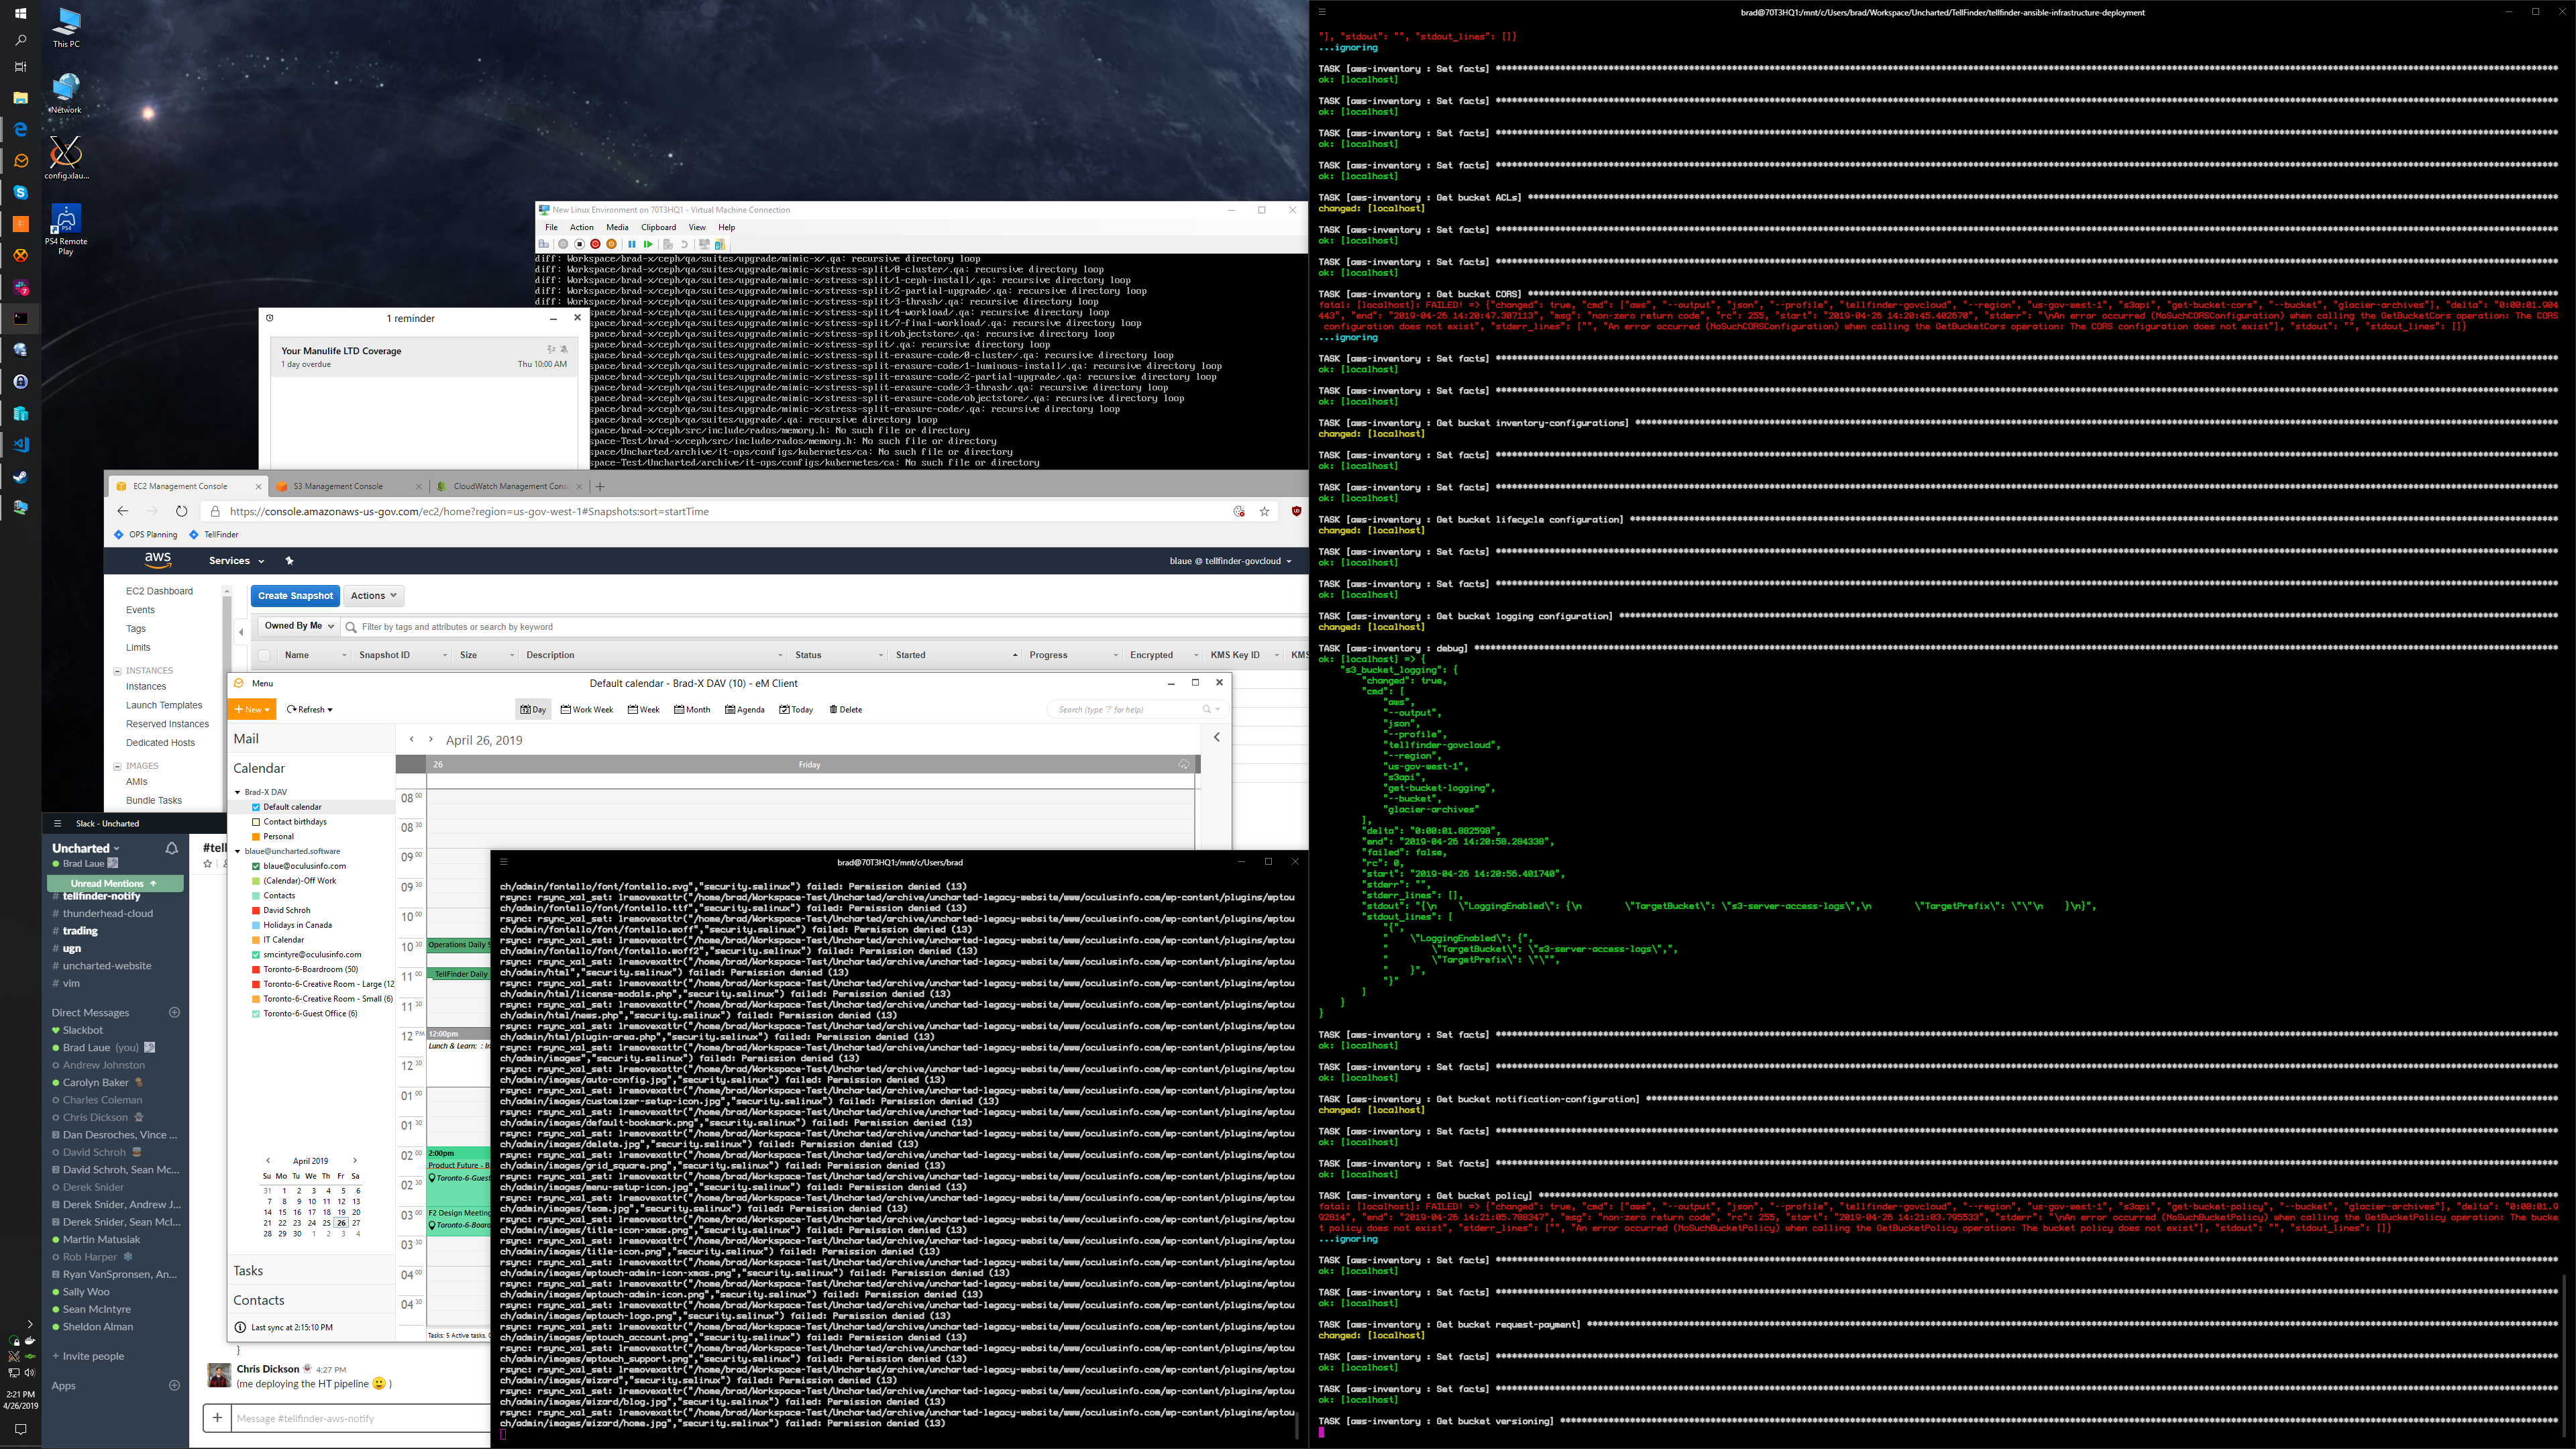The height and width of the screenshot is (1449, 2576).
Task: Select the This PC desktop icon
Action: point(66,28)
